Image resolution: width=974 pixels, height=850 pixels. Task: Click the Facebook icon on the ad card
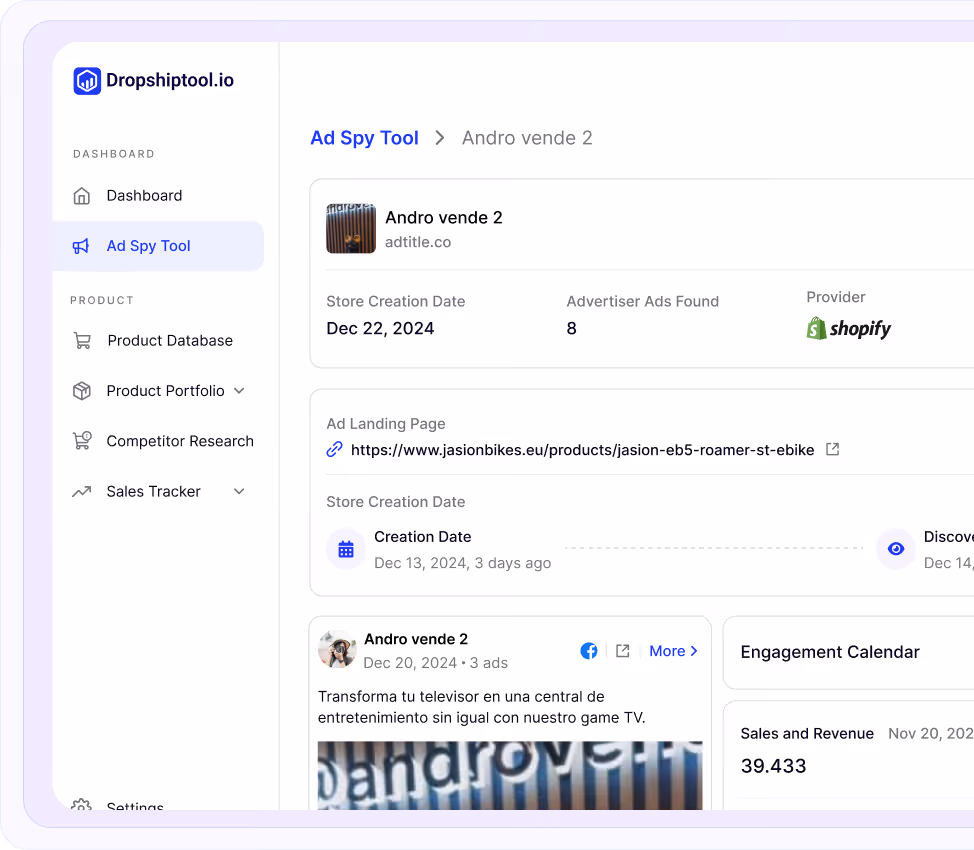coord(589,651)
